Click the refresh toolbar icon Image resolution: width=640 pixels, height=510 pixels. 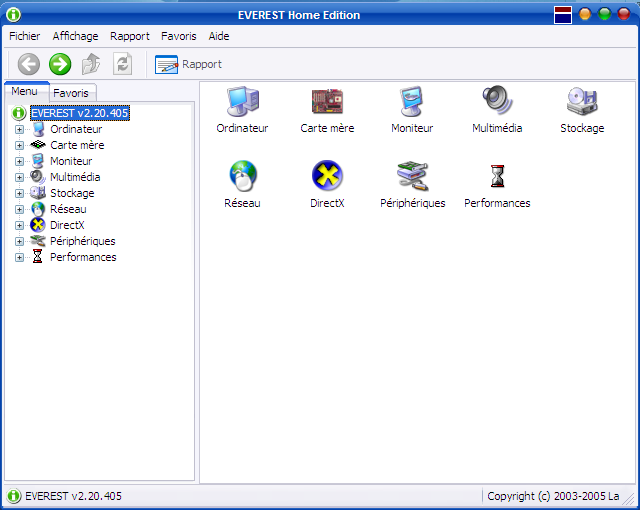coord(122,64)
